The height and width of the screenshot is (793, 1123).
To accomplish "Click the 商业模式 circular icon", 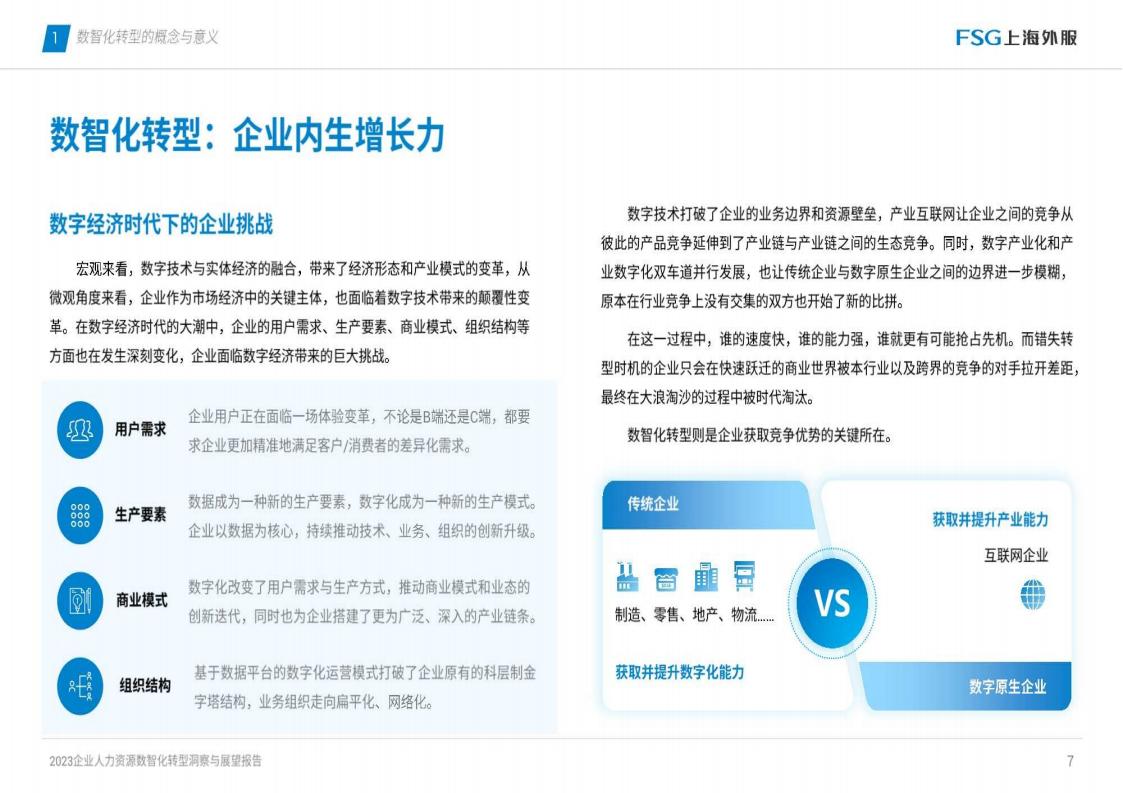I will [x=80, y=600].
